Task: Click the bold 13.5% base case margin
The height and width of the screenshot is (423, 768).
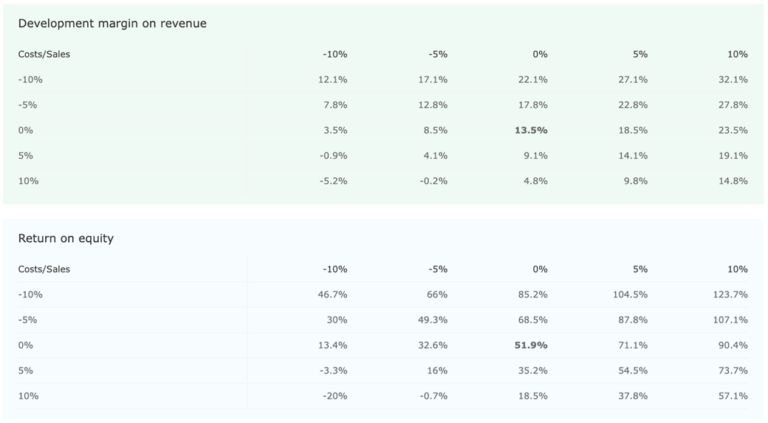Action: tap(531, 130)
